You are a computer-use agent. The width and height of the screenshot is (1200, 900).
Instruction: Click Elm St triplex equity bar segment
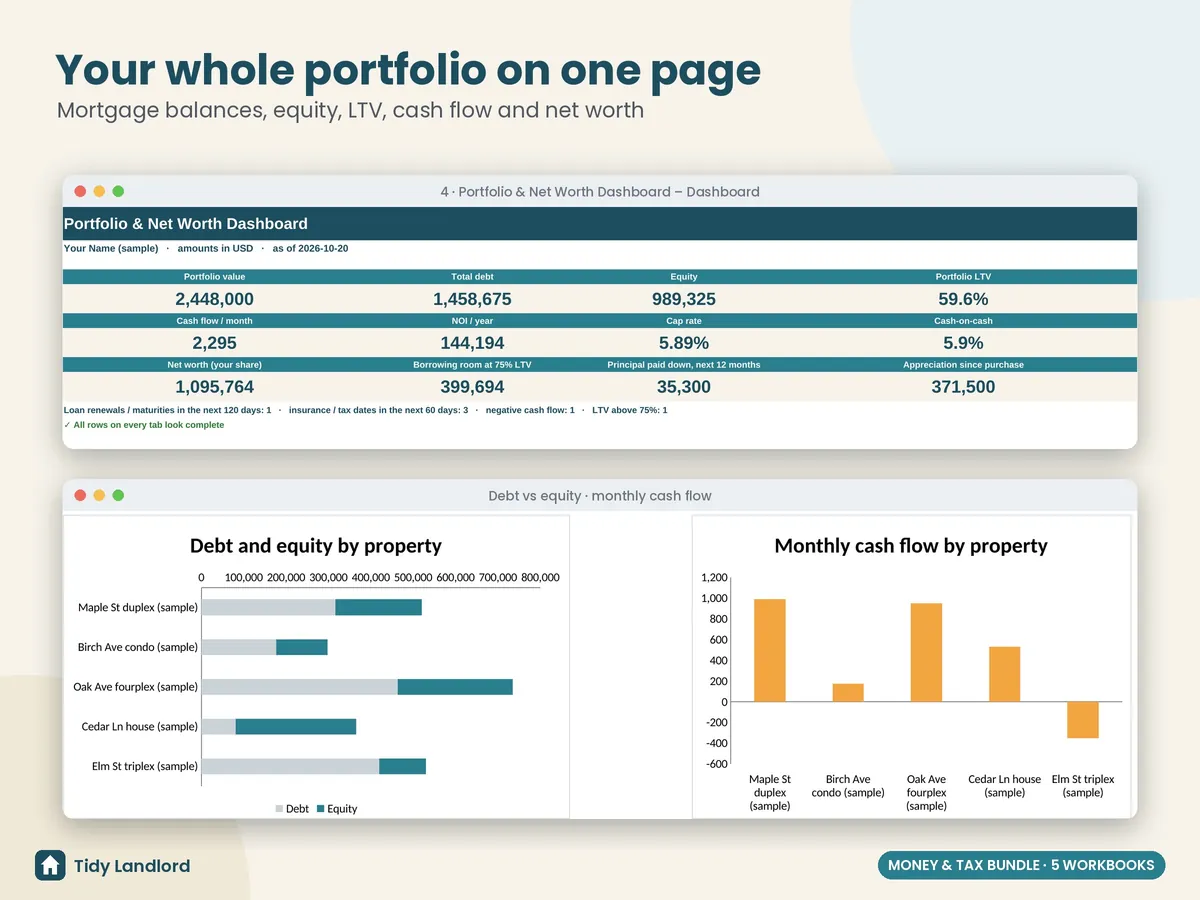(402, 767)
